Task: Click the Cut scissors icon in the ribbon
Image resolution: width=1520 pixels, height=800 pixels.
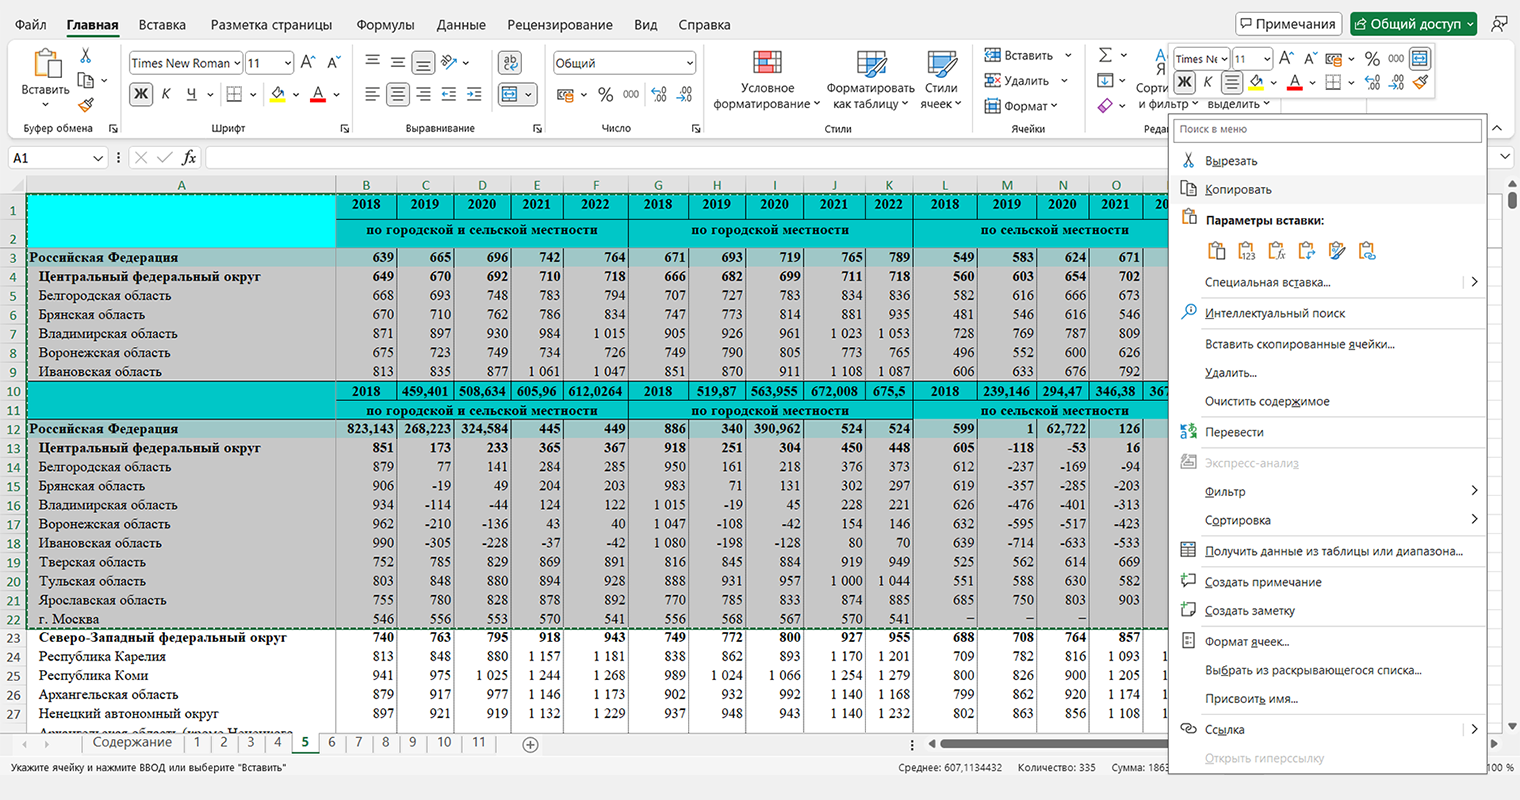Action: 86,56
